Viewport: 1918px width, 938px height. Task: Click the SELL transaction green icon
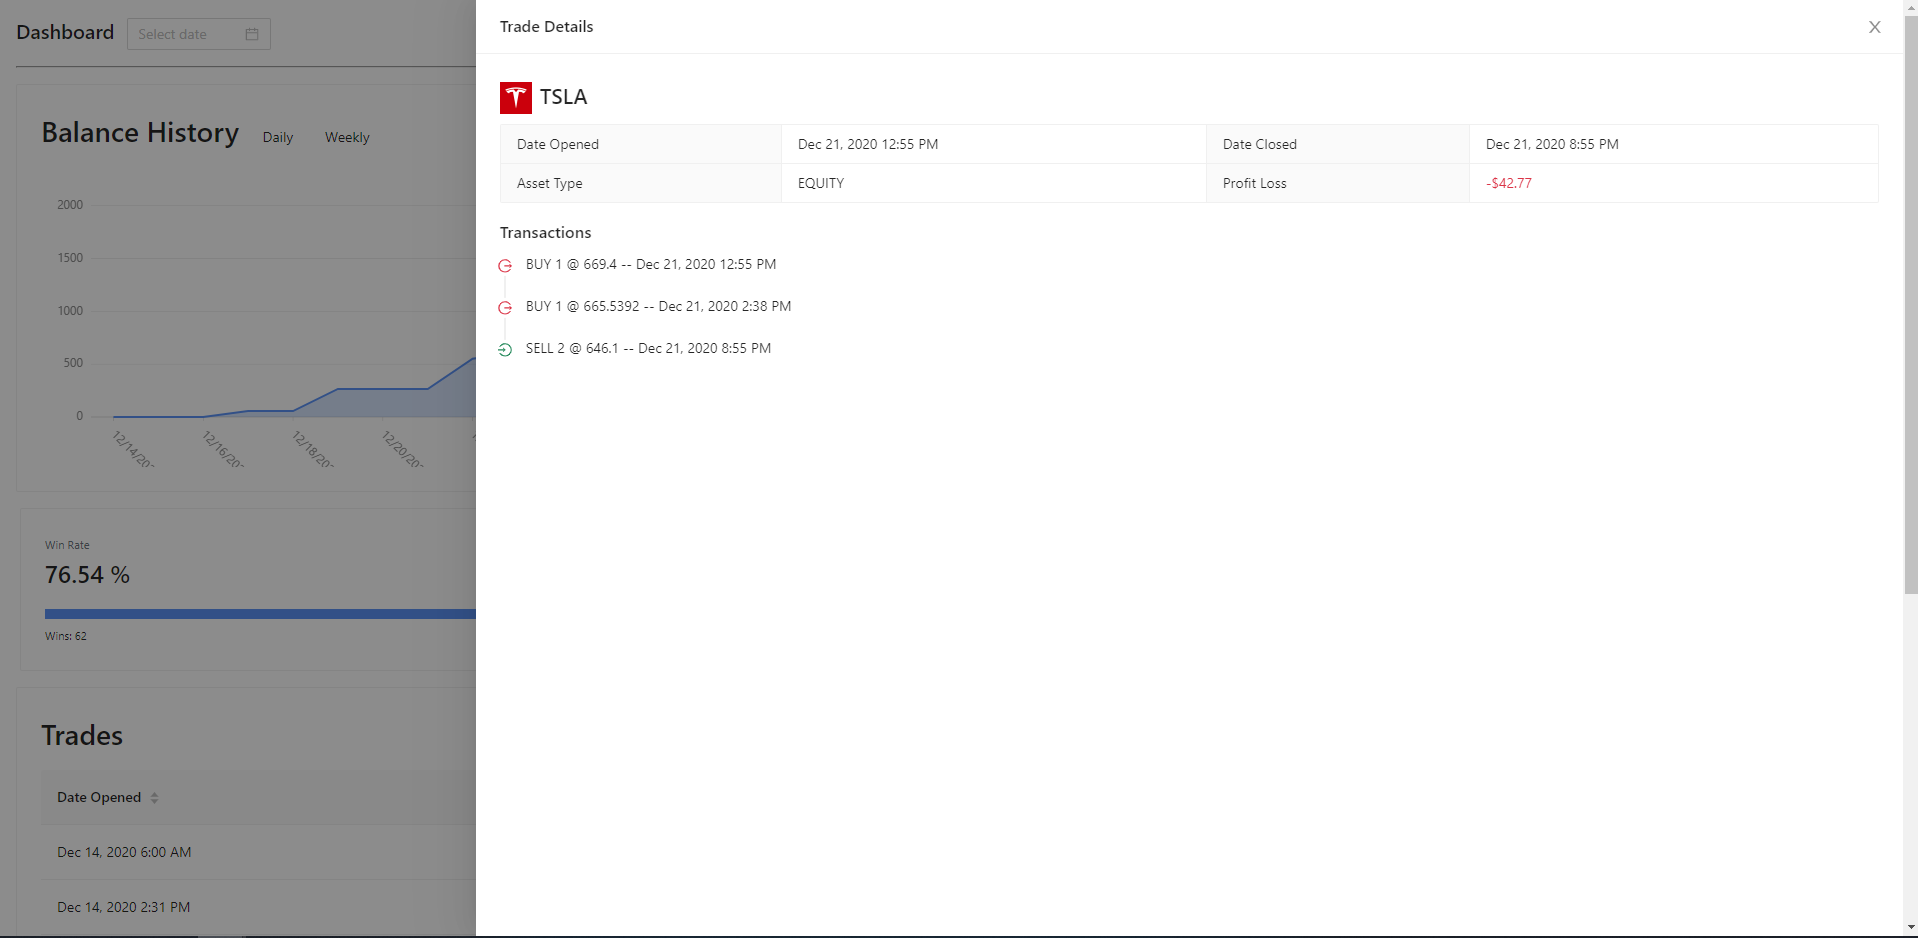(505, 350)
